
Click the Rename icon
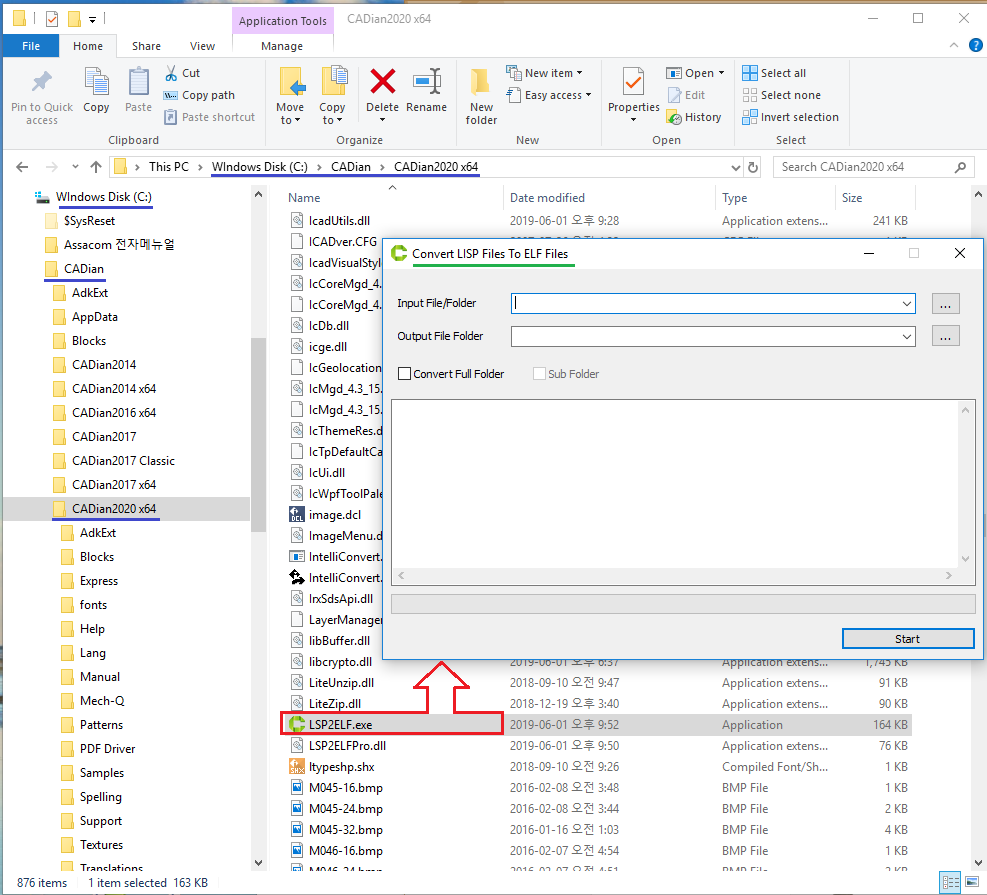(427, 81)
